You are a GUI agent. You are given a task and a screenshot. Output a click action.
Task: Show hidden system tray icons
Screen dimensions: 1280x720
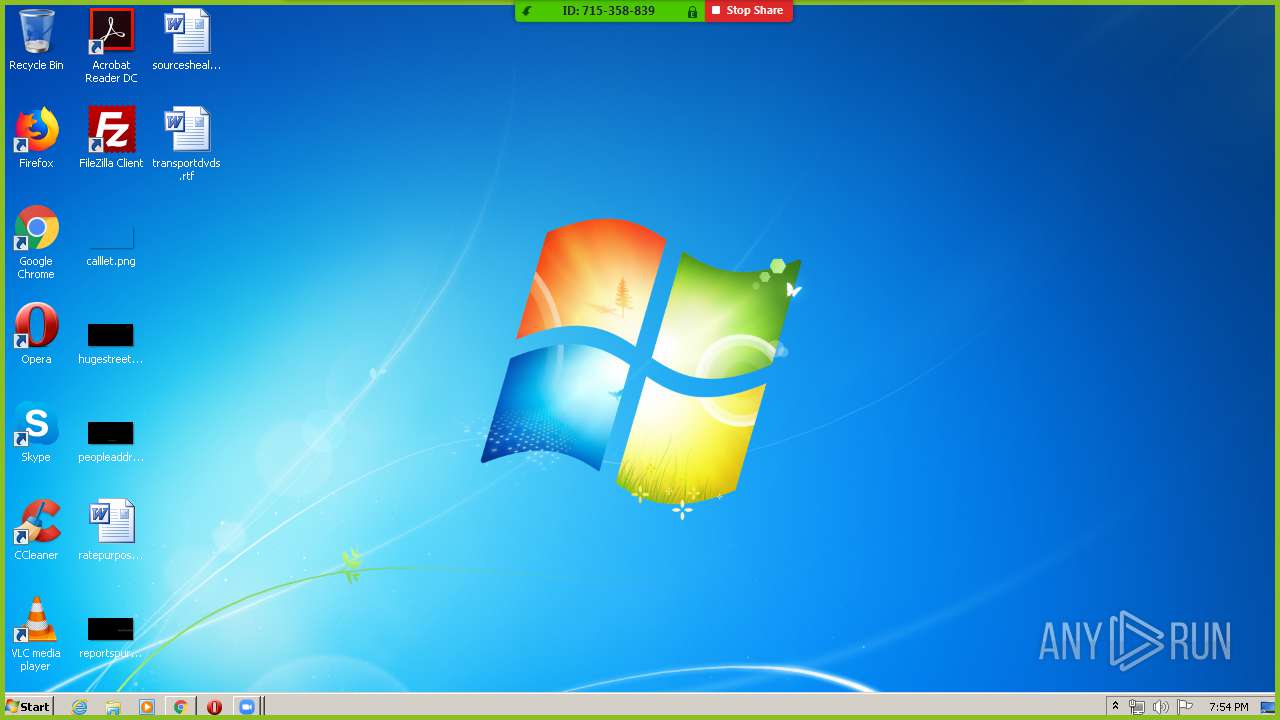tap(1115, 707)
